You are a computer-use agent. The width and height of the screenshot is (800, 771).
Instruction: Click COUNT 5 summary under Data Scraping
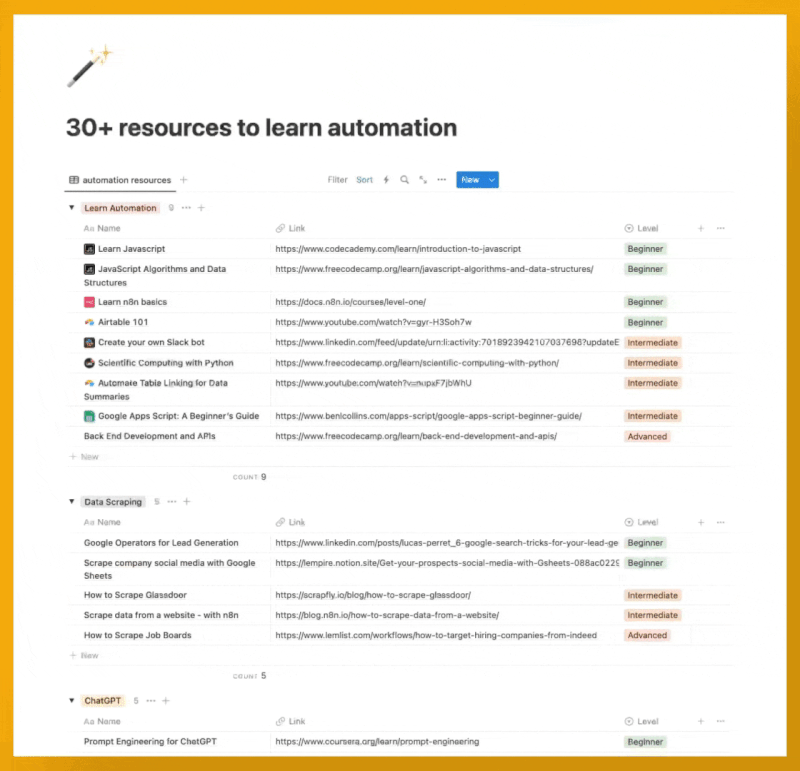249,676
